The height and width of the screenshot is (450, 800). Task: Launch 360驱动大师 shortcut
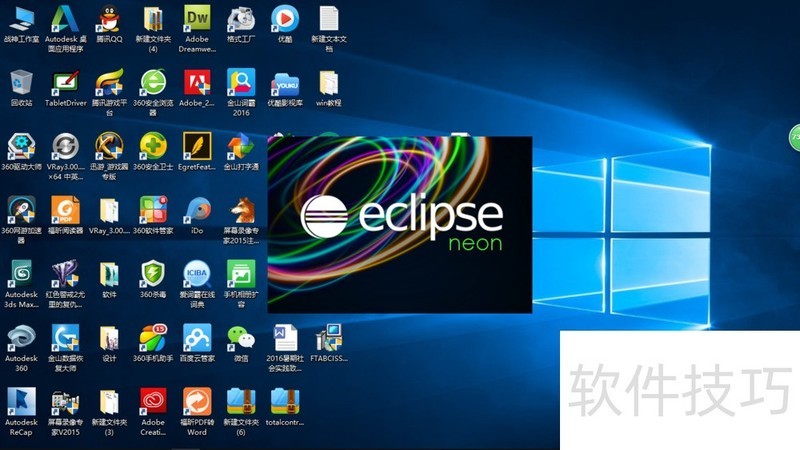pyautogui.click(x=21, y=147)
